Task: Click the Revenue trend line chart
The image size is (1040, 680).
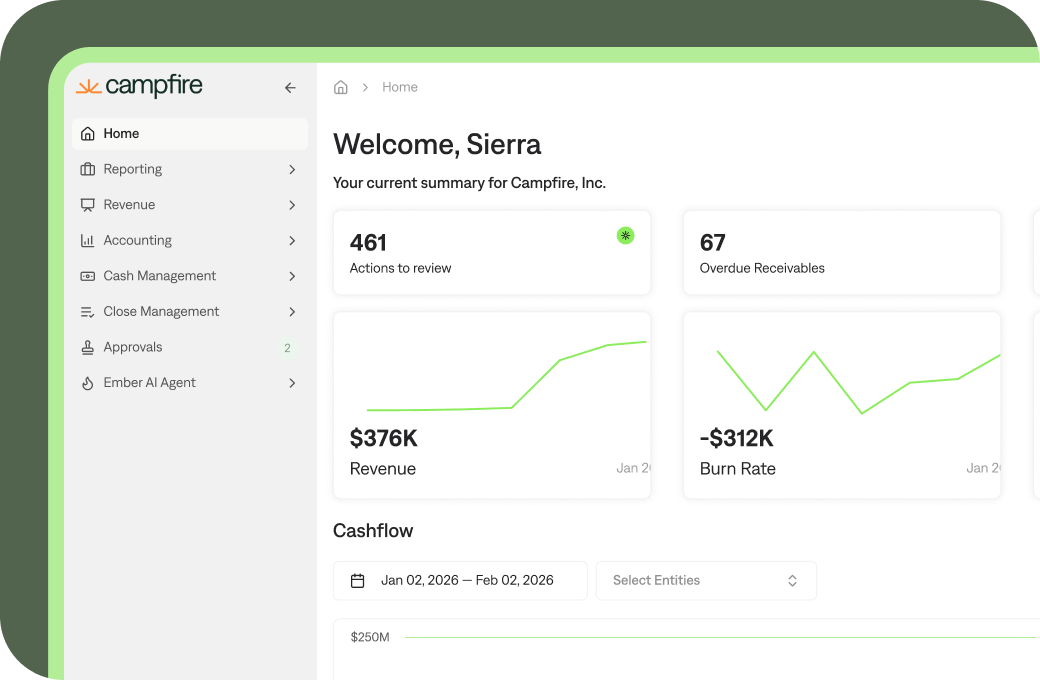Action: pos(507,376)
